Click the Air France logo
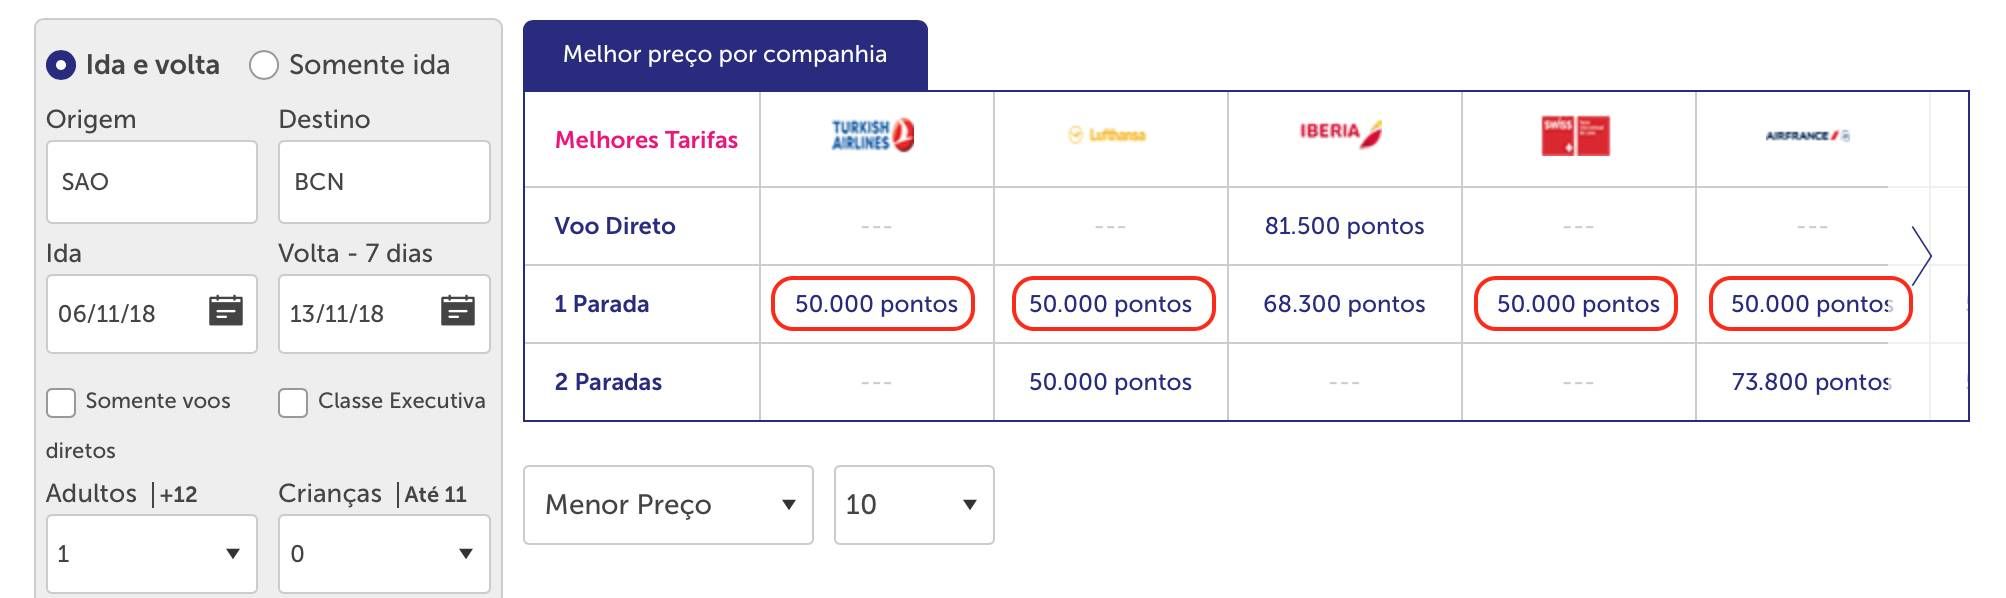 (1807, 135)
